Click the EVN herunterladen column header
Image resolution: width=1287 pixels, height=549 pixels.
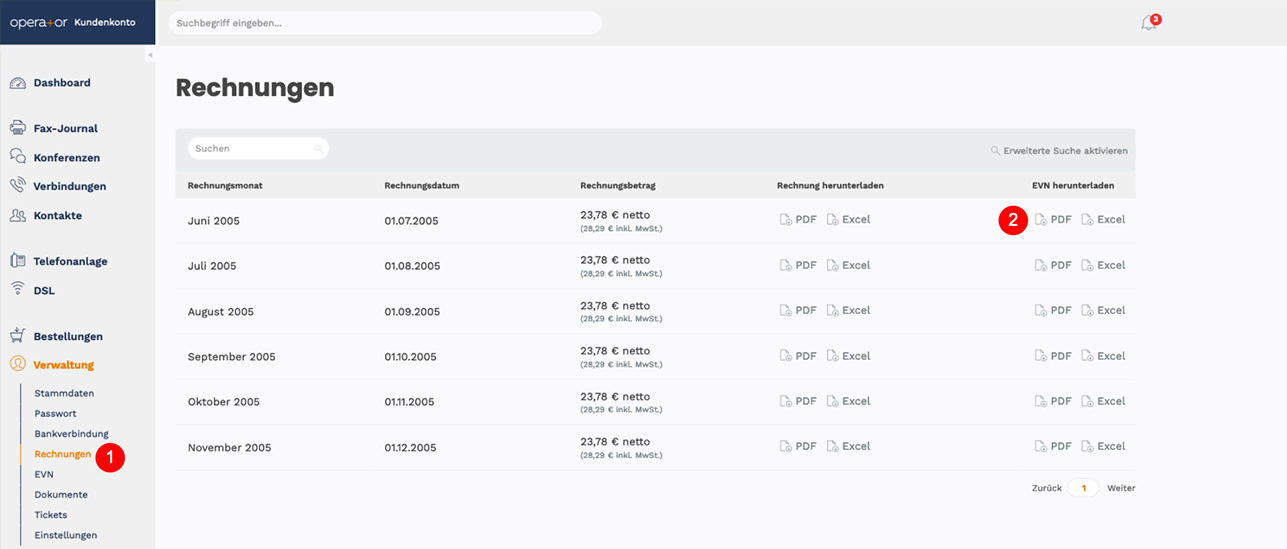point(1073,186)
